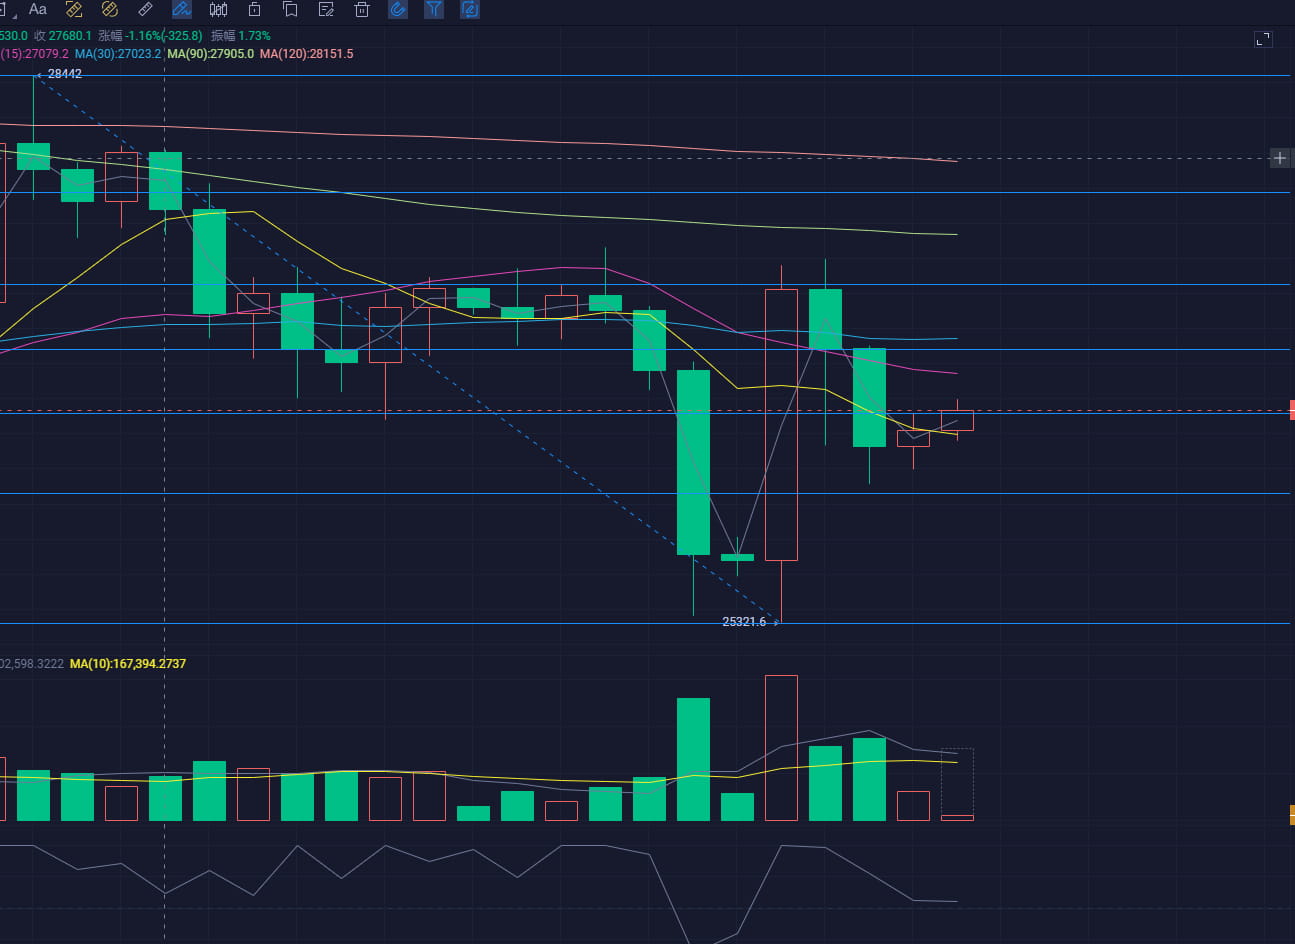Open the drawing templates bookmark icon

point(290,9)
